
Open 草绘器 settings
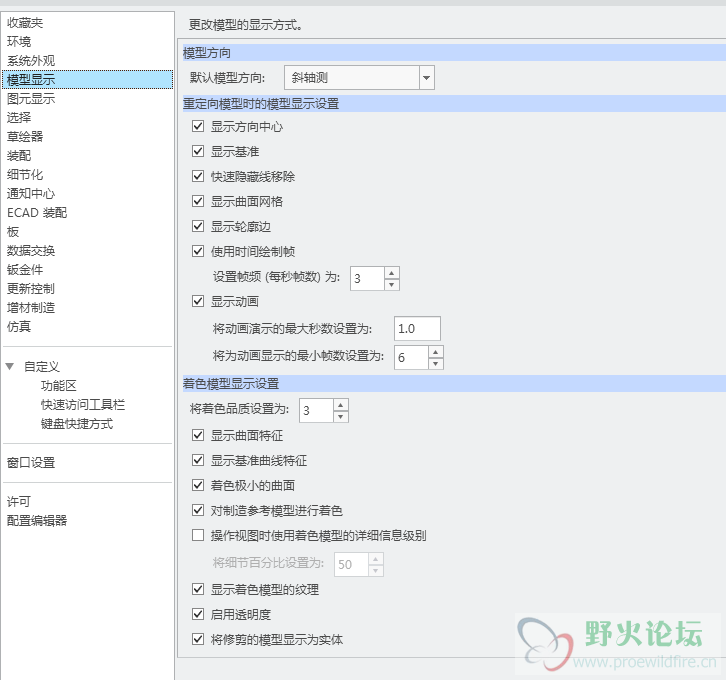pyautogui.click(x=88, y=136)
